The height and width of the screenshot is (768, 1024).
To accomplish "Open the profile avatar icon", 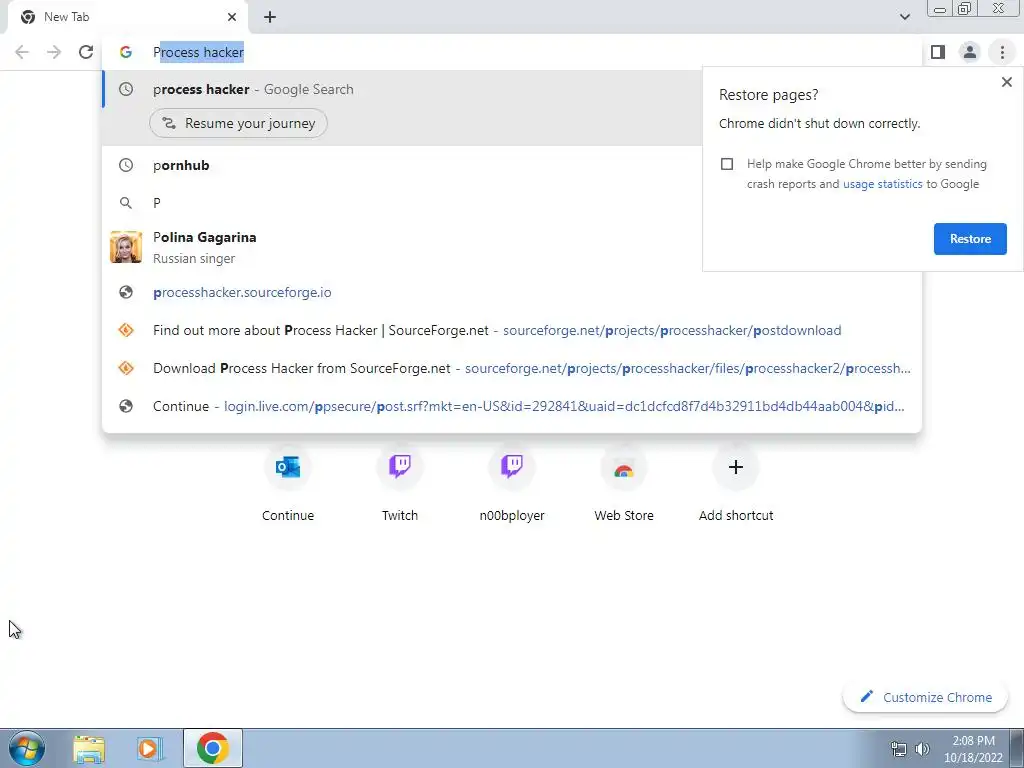I will click(970, 52).
